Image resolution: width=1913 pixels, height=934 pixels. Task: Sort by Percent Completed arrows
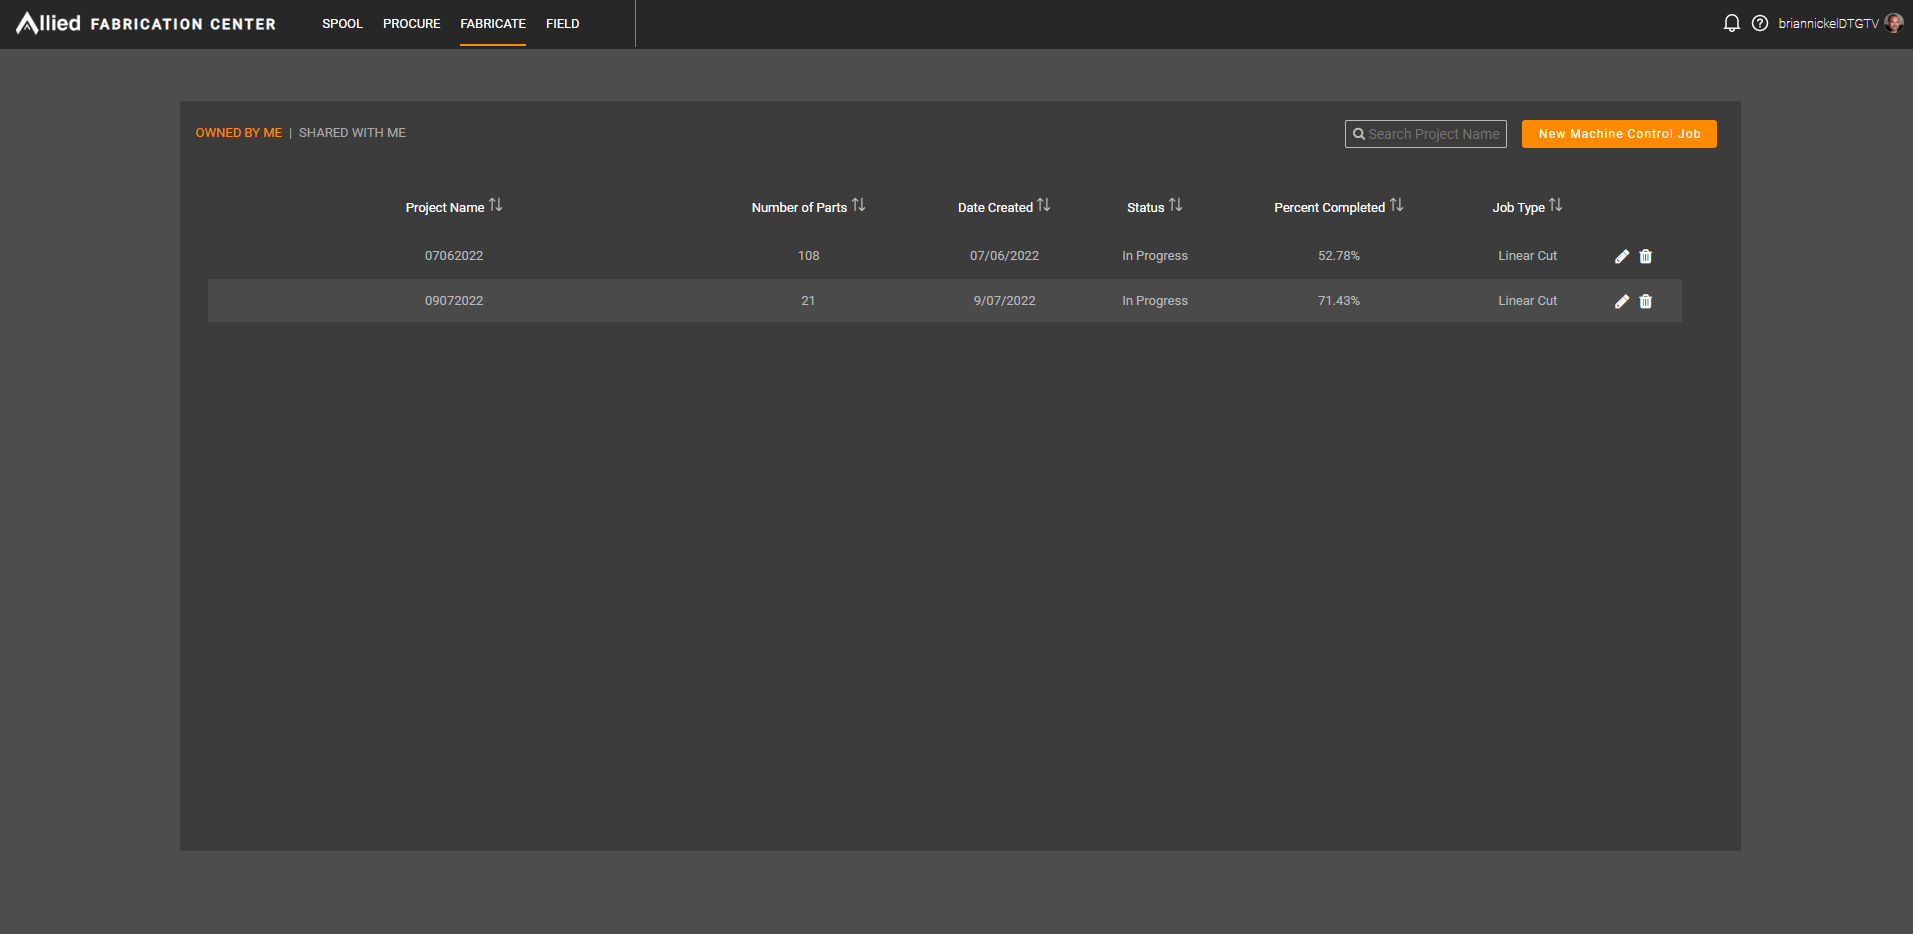[x=1397, y=205]
